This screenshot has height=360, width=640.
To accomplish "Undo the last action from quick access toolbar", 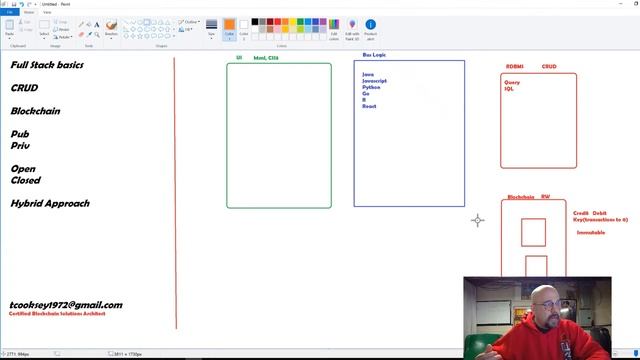I will tap(22, 4).
